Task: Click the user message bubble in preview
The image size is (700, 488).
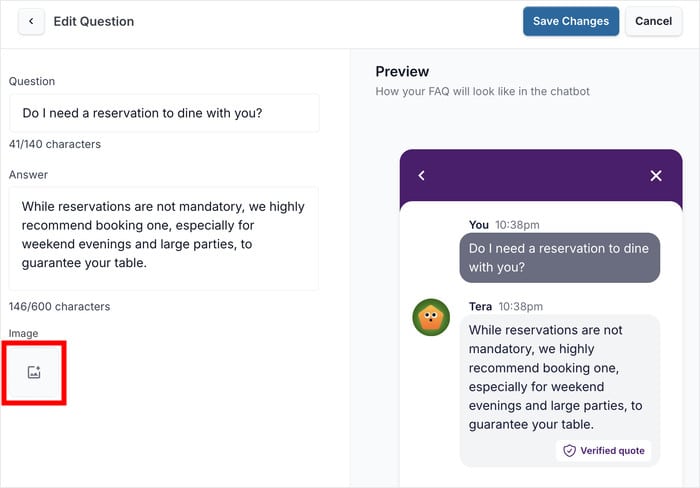Action: [560, 258]
